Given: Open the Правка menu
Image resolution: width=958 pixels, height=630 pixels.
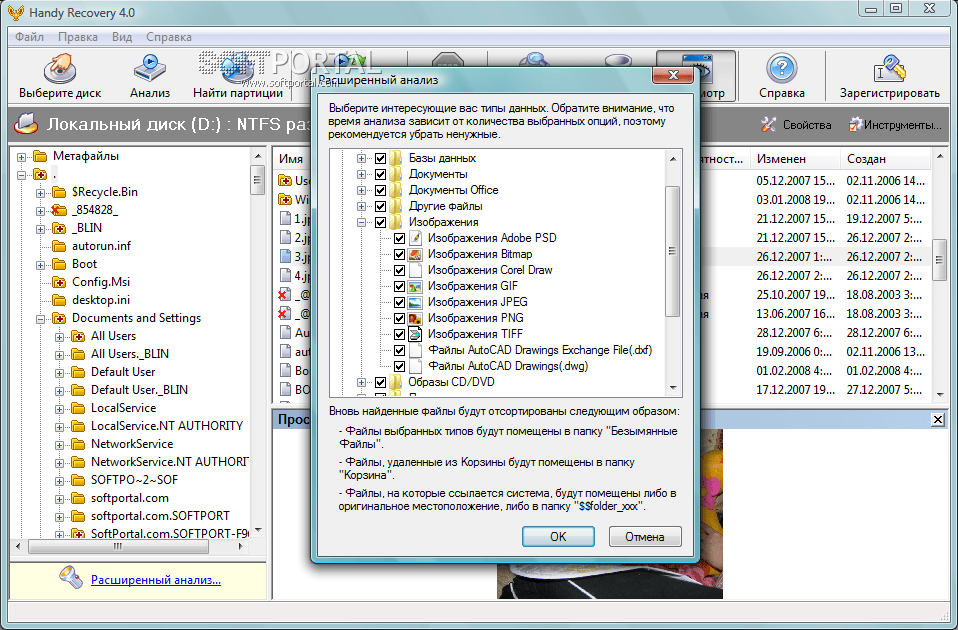Looking at the screenshot, I should (x=78, y=37).
